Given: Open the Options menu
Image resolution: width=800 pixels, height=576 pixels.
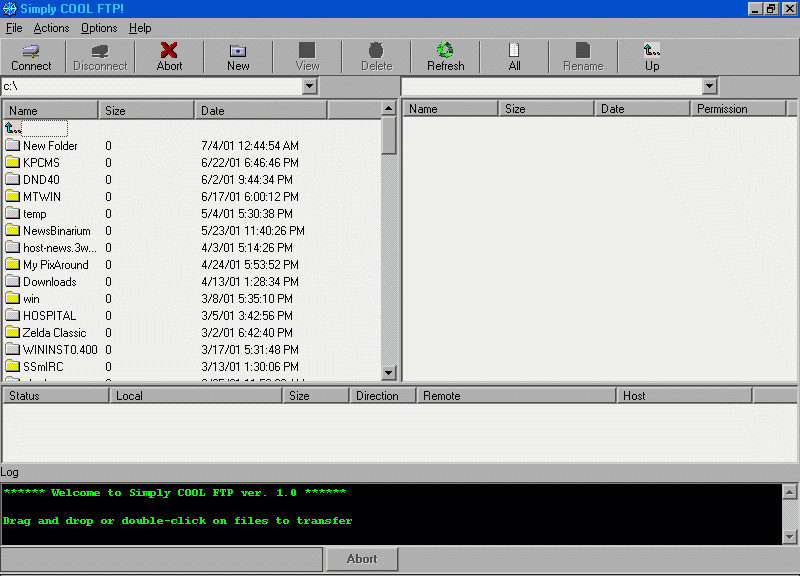Looking at the screenshot, I should (x=99, y=28).
